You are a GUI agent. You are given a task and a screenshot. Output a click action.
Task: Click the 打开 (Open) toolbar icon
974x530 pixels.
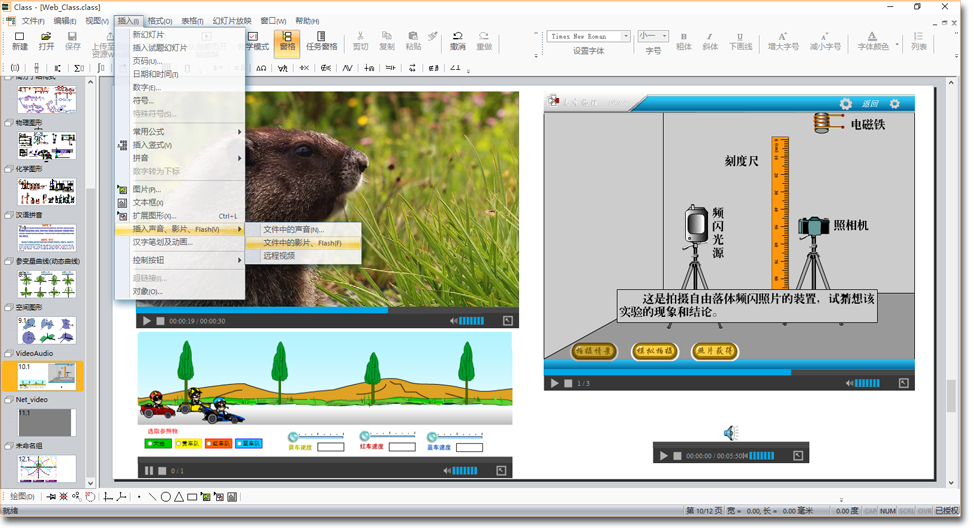(x=46, y=40)
